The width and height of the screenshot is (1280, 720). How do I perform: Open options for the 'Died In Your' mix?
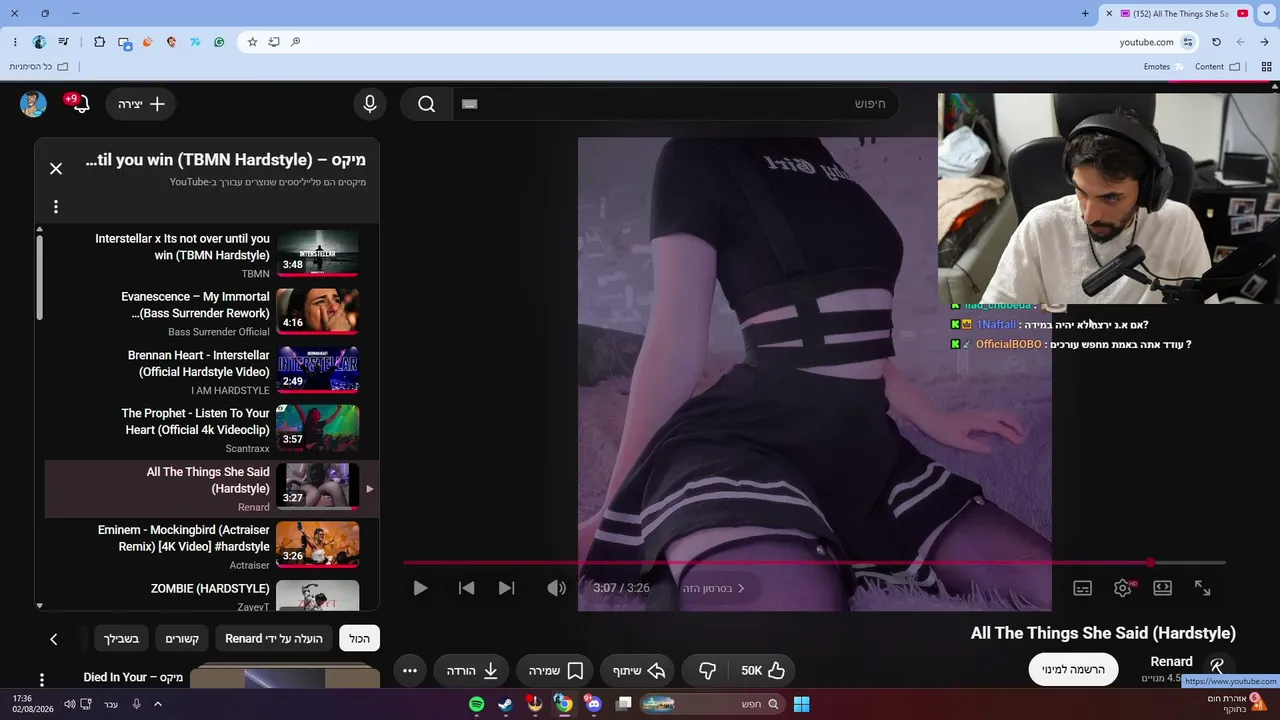coord(42,680)
